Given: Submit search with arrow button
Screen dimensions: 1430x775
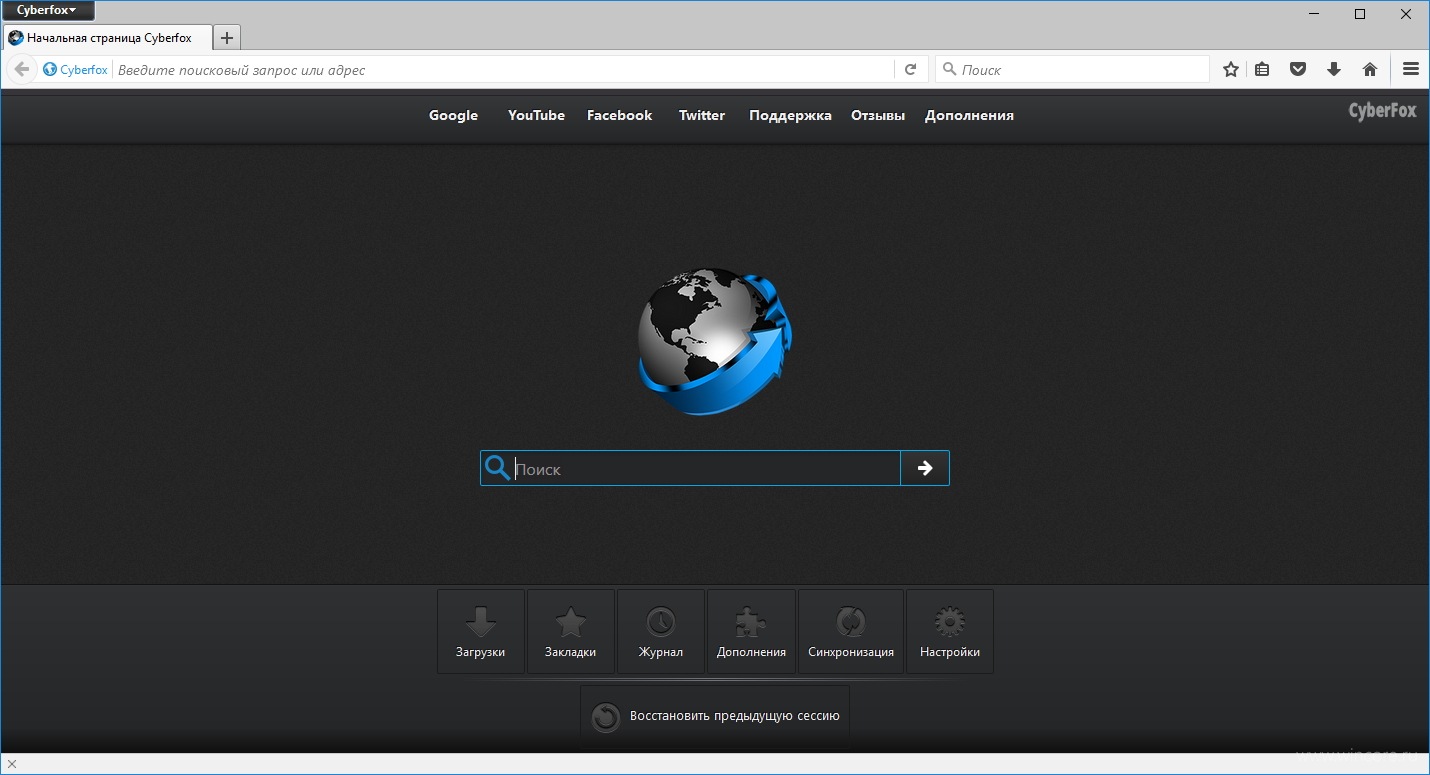Looking at the screenshot, I should point(925,468).
